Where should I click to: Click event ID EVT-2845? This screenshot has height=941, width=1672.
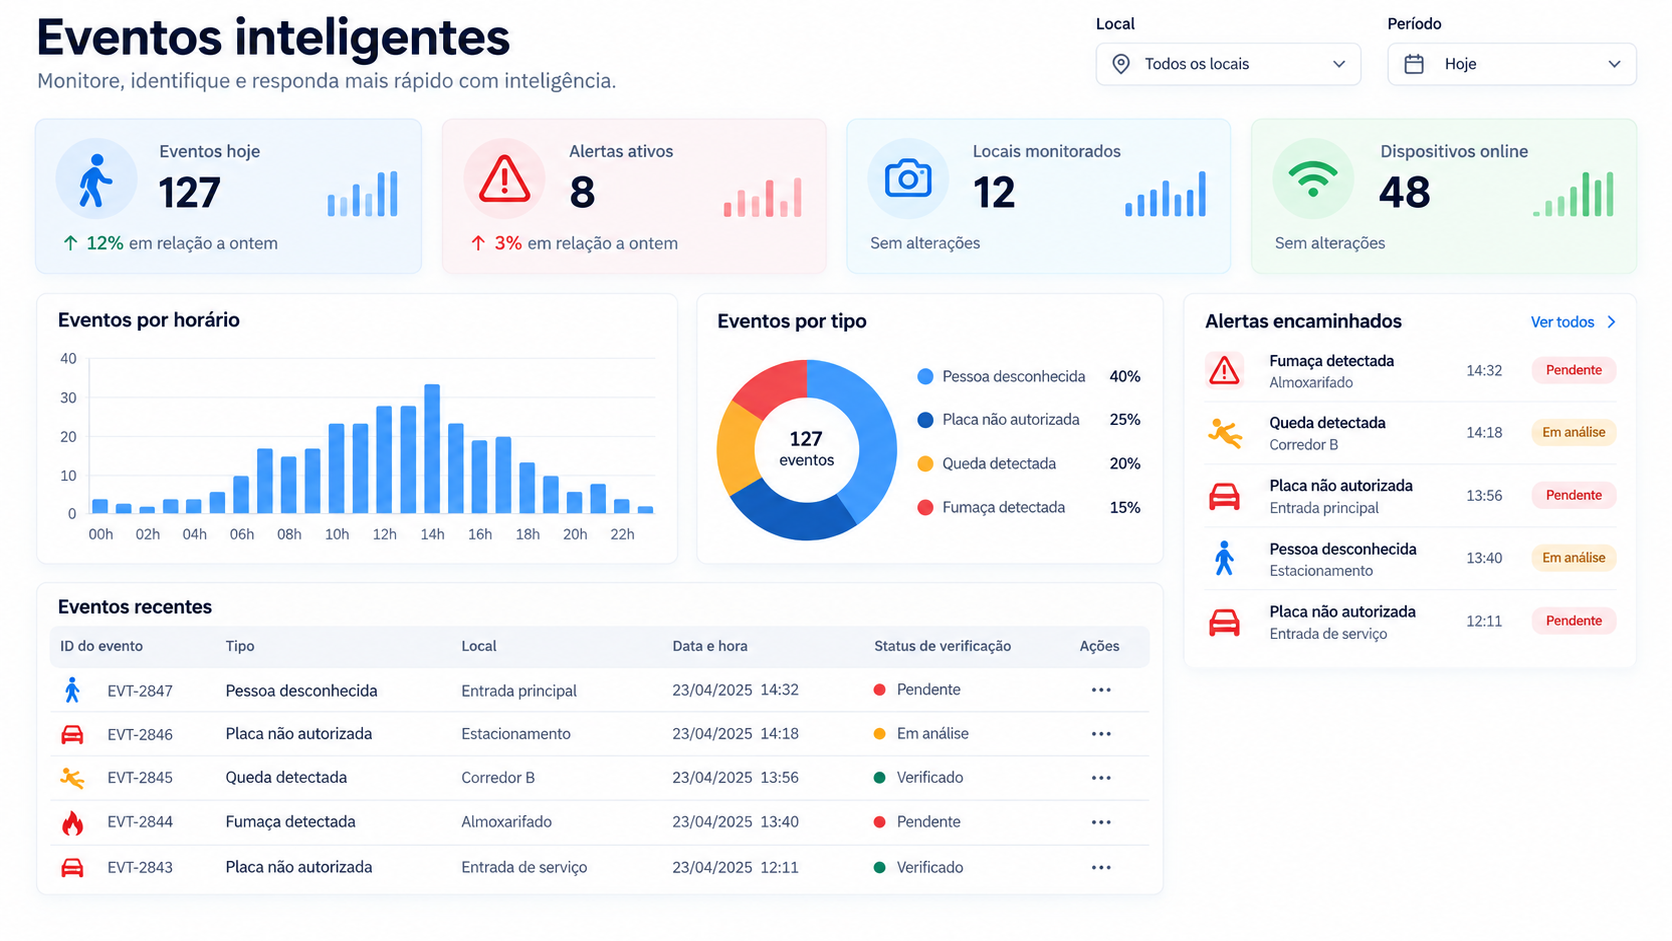click(x=140, y=778)
